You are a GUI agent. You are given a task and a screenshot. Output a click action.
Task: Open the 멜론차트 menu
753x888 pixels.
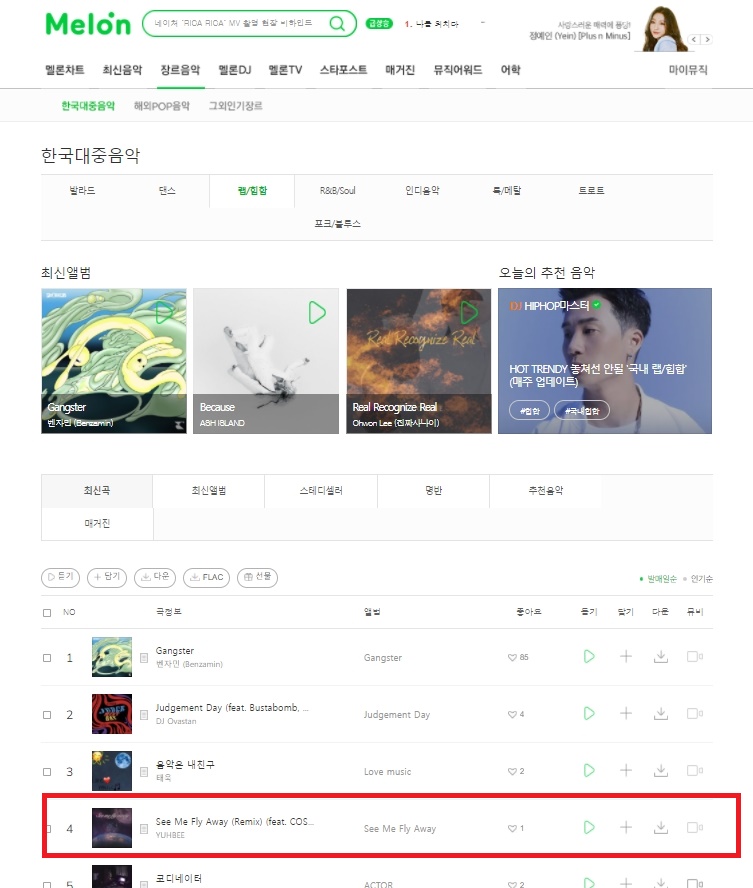[65, 70]
